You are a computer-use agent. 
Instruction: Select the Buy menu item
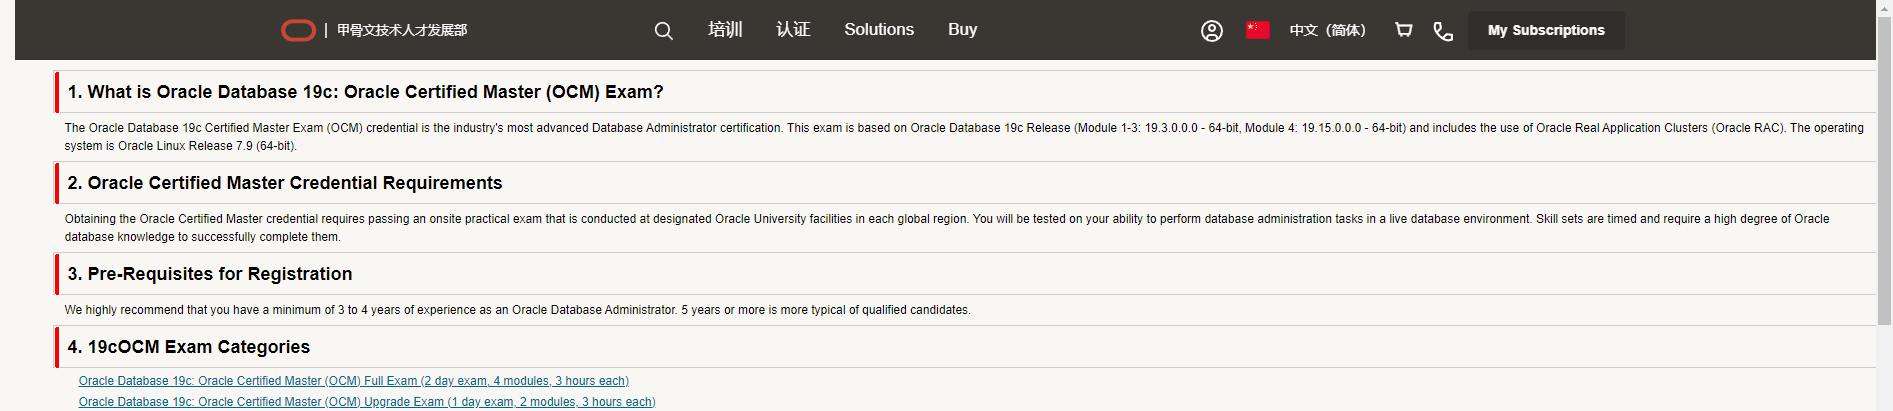[x=963, y=30]
